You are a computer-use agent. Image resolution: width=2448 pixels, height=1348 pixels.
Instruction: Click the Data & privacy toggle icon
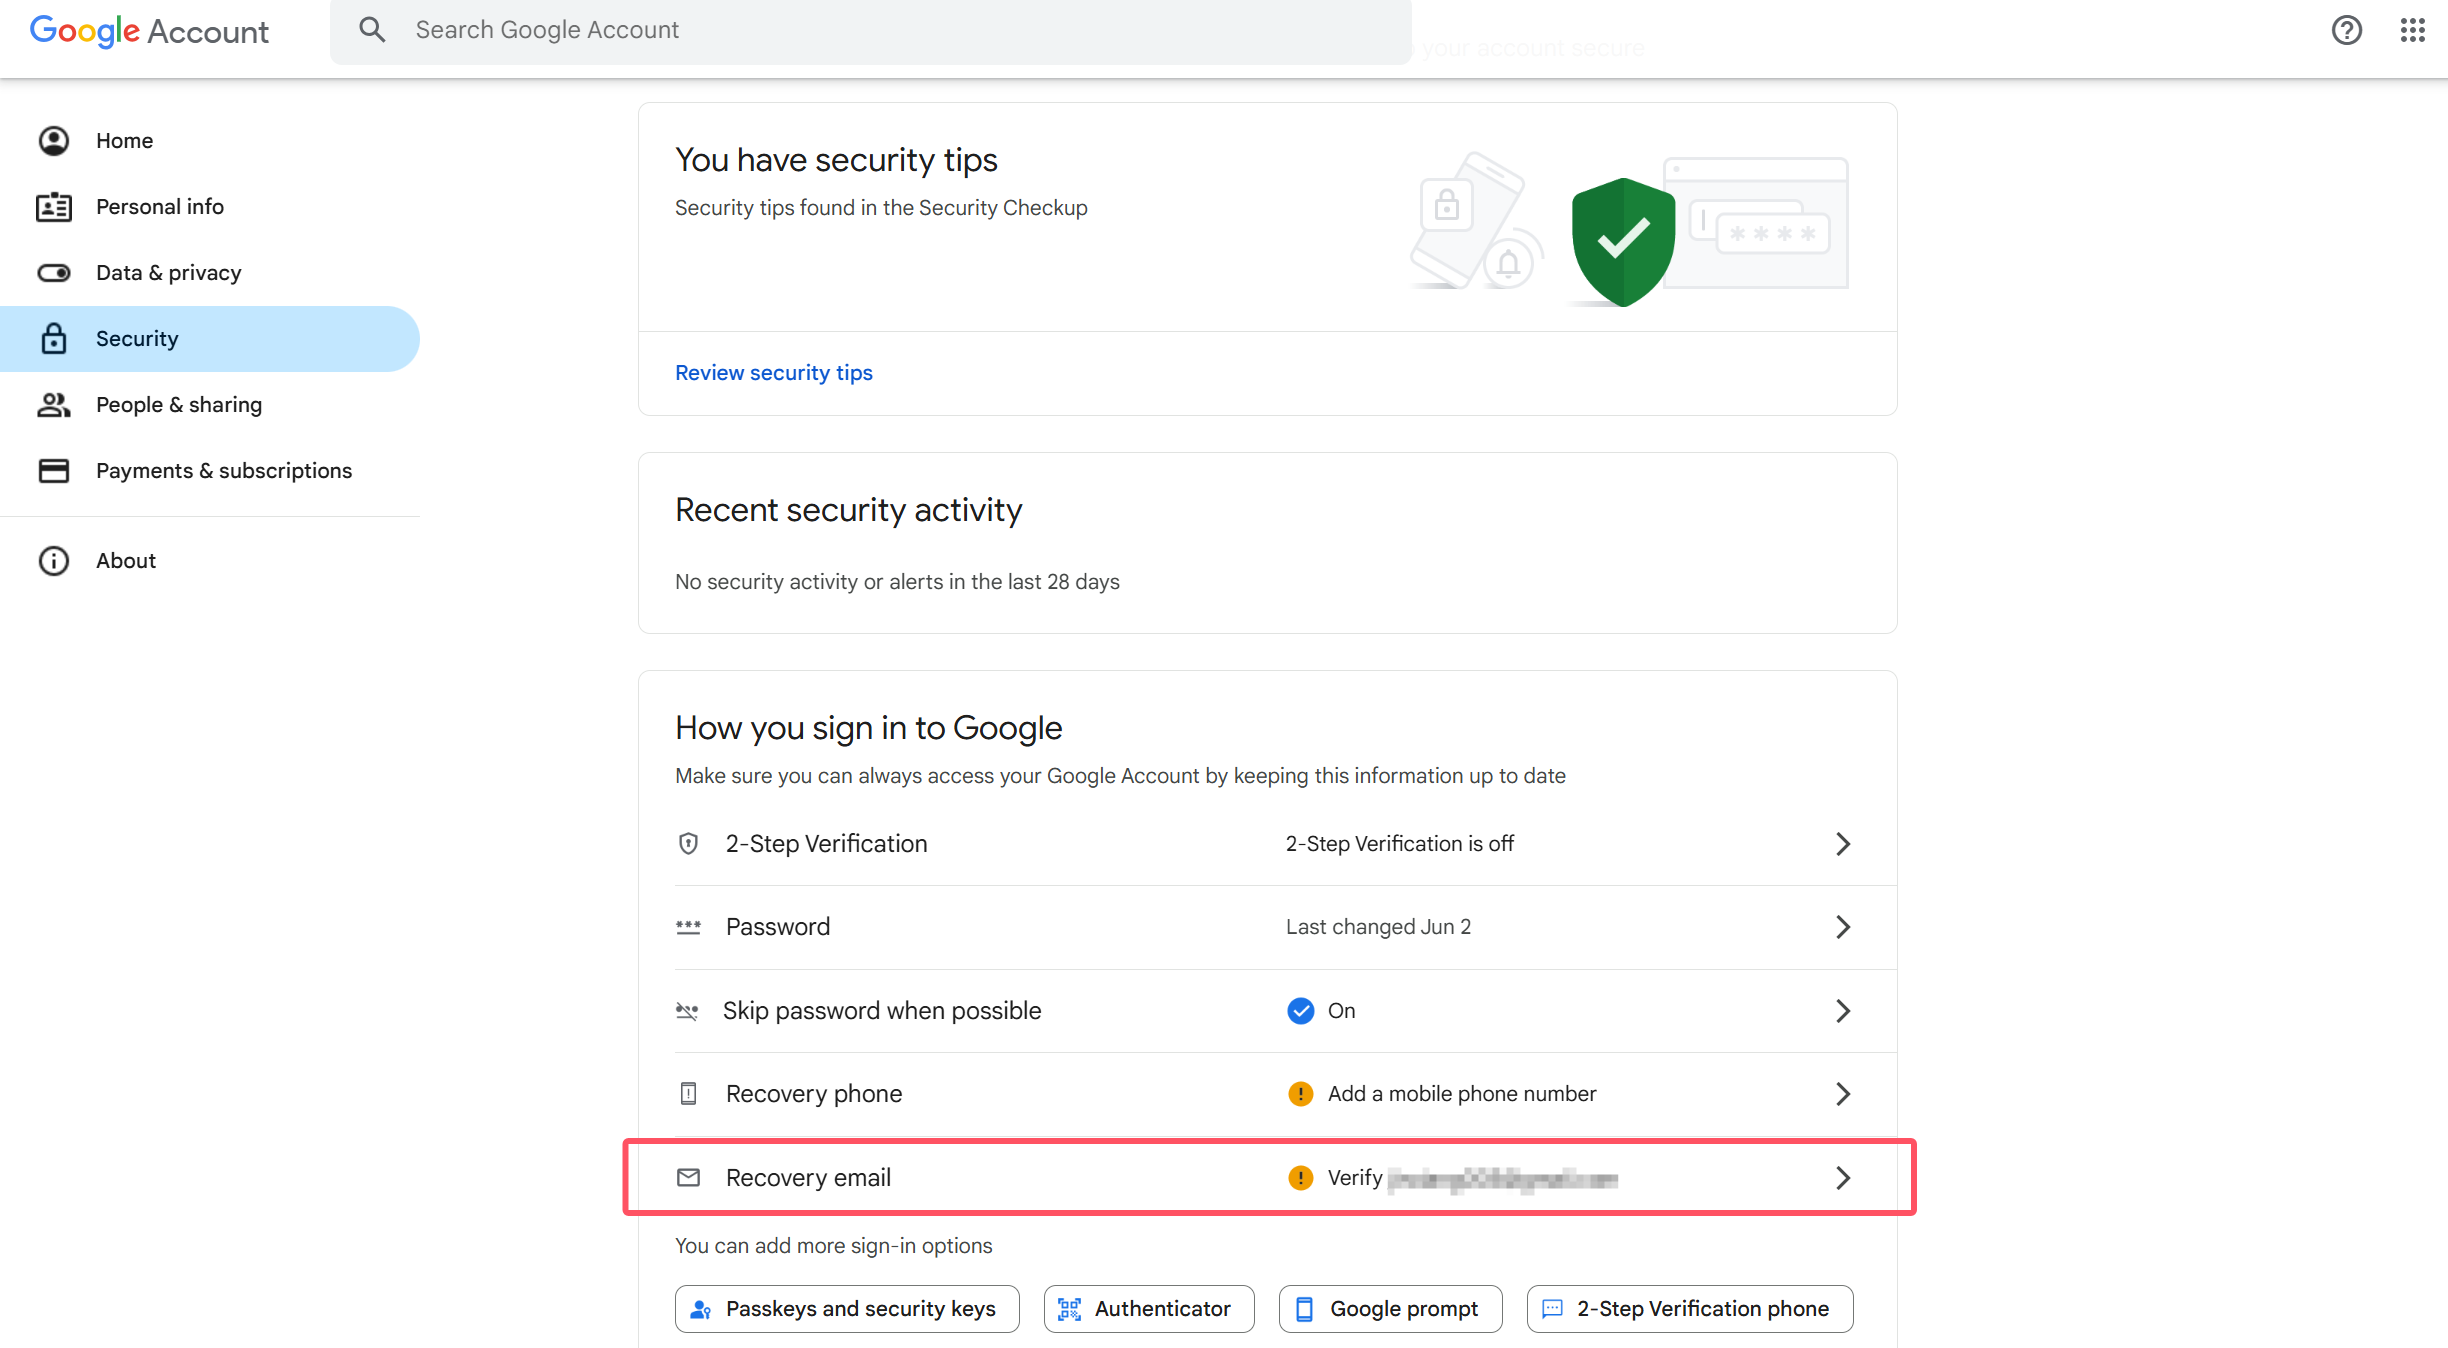[x=54, y=273]
